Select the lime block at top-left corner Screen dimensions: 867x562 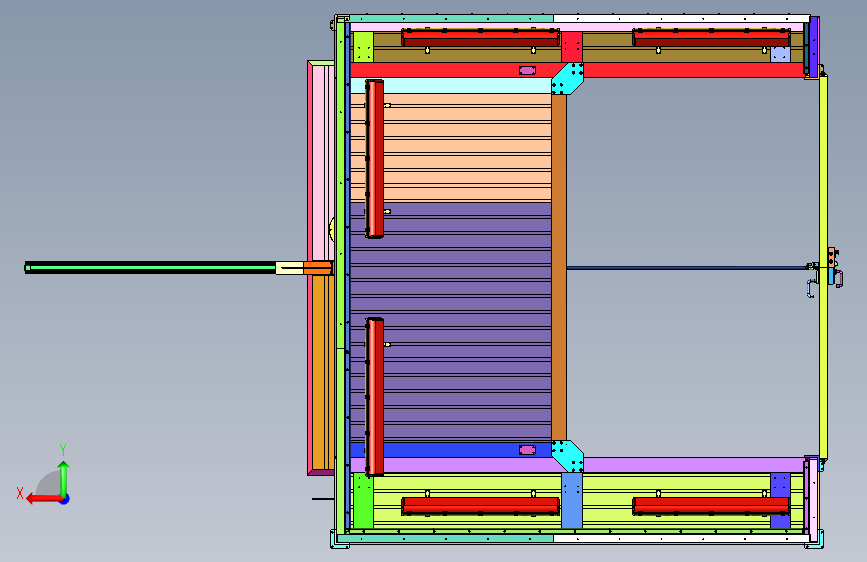(363, 47)
